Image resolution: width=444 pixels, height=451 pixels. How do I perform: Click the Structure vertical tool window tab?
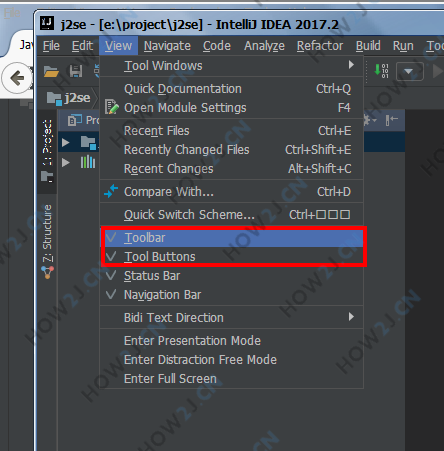tap(47, 241)
